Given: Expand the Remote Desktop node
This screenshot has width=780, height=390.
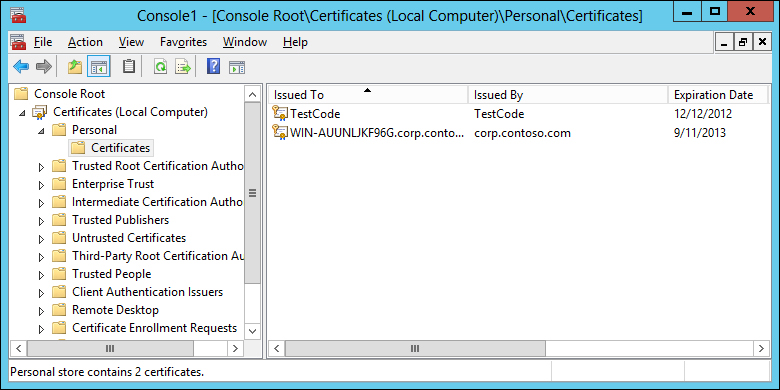Looking at the screenshot, I should pyautogui.click(x=41, y=311).
